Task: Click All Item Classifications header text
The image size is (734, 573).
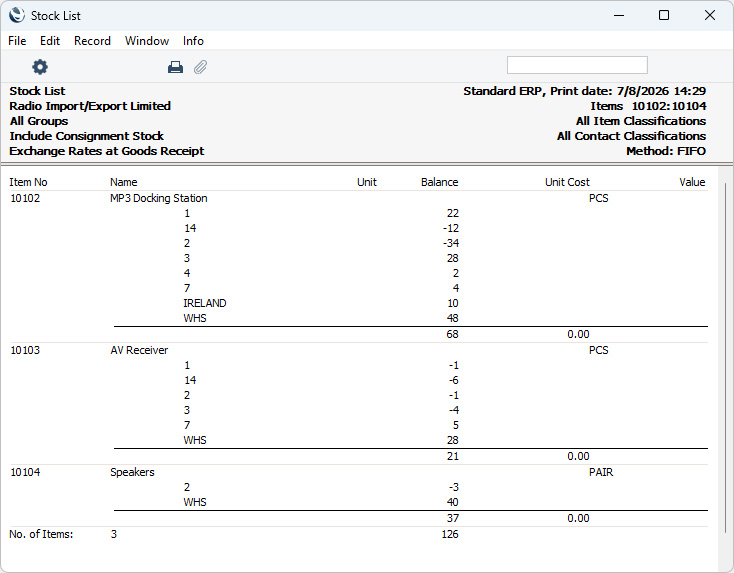Action: 641,121
